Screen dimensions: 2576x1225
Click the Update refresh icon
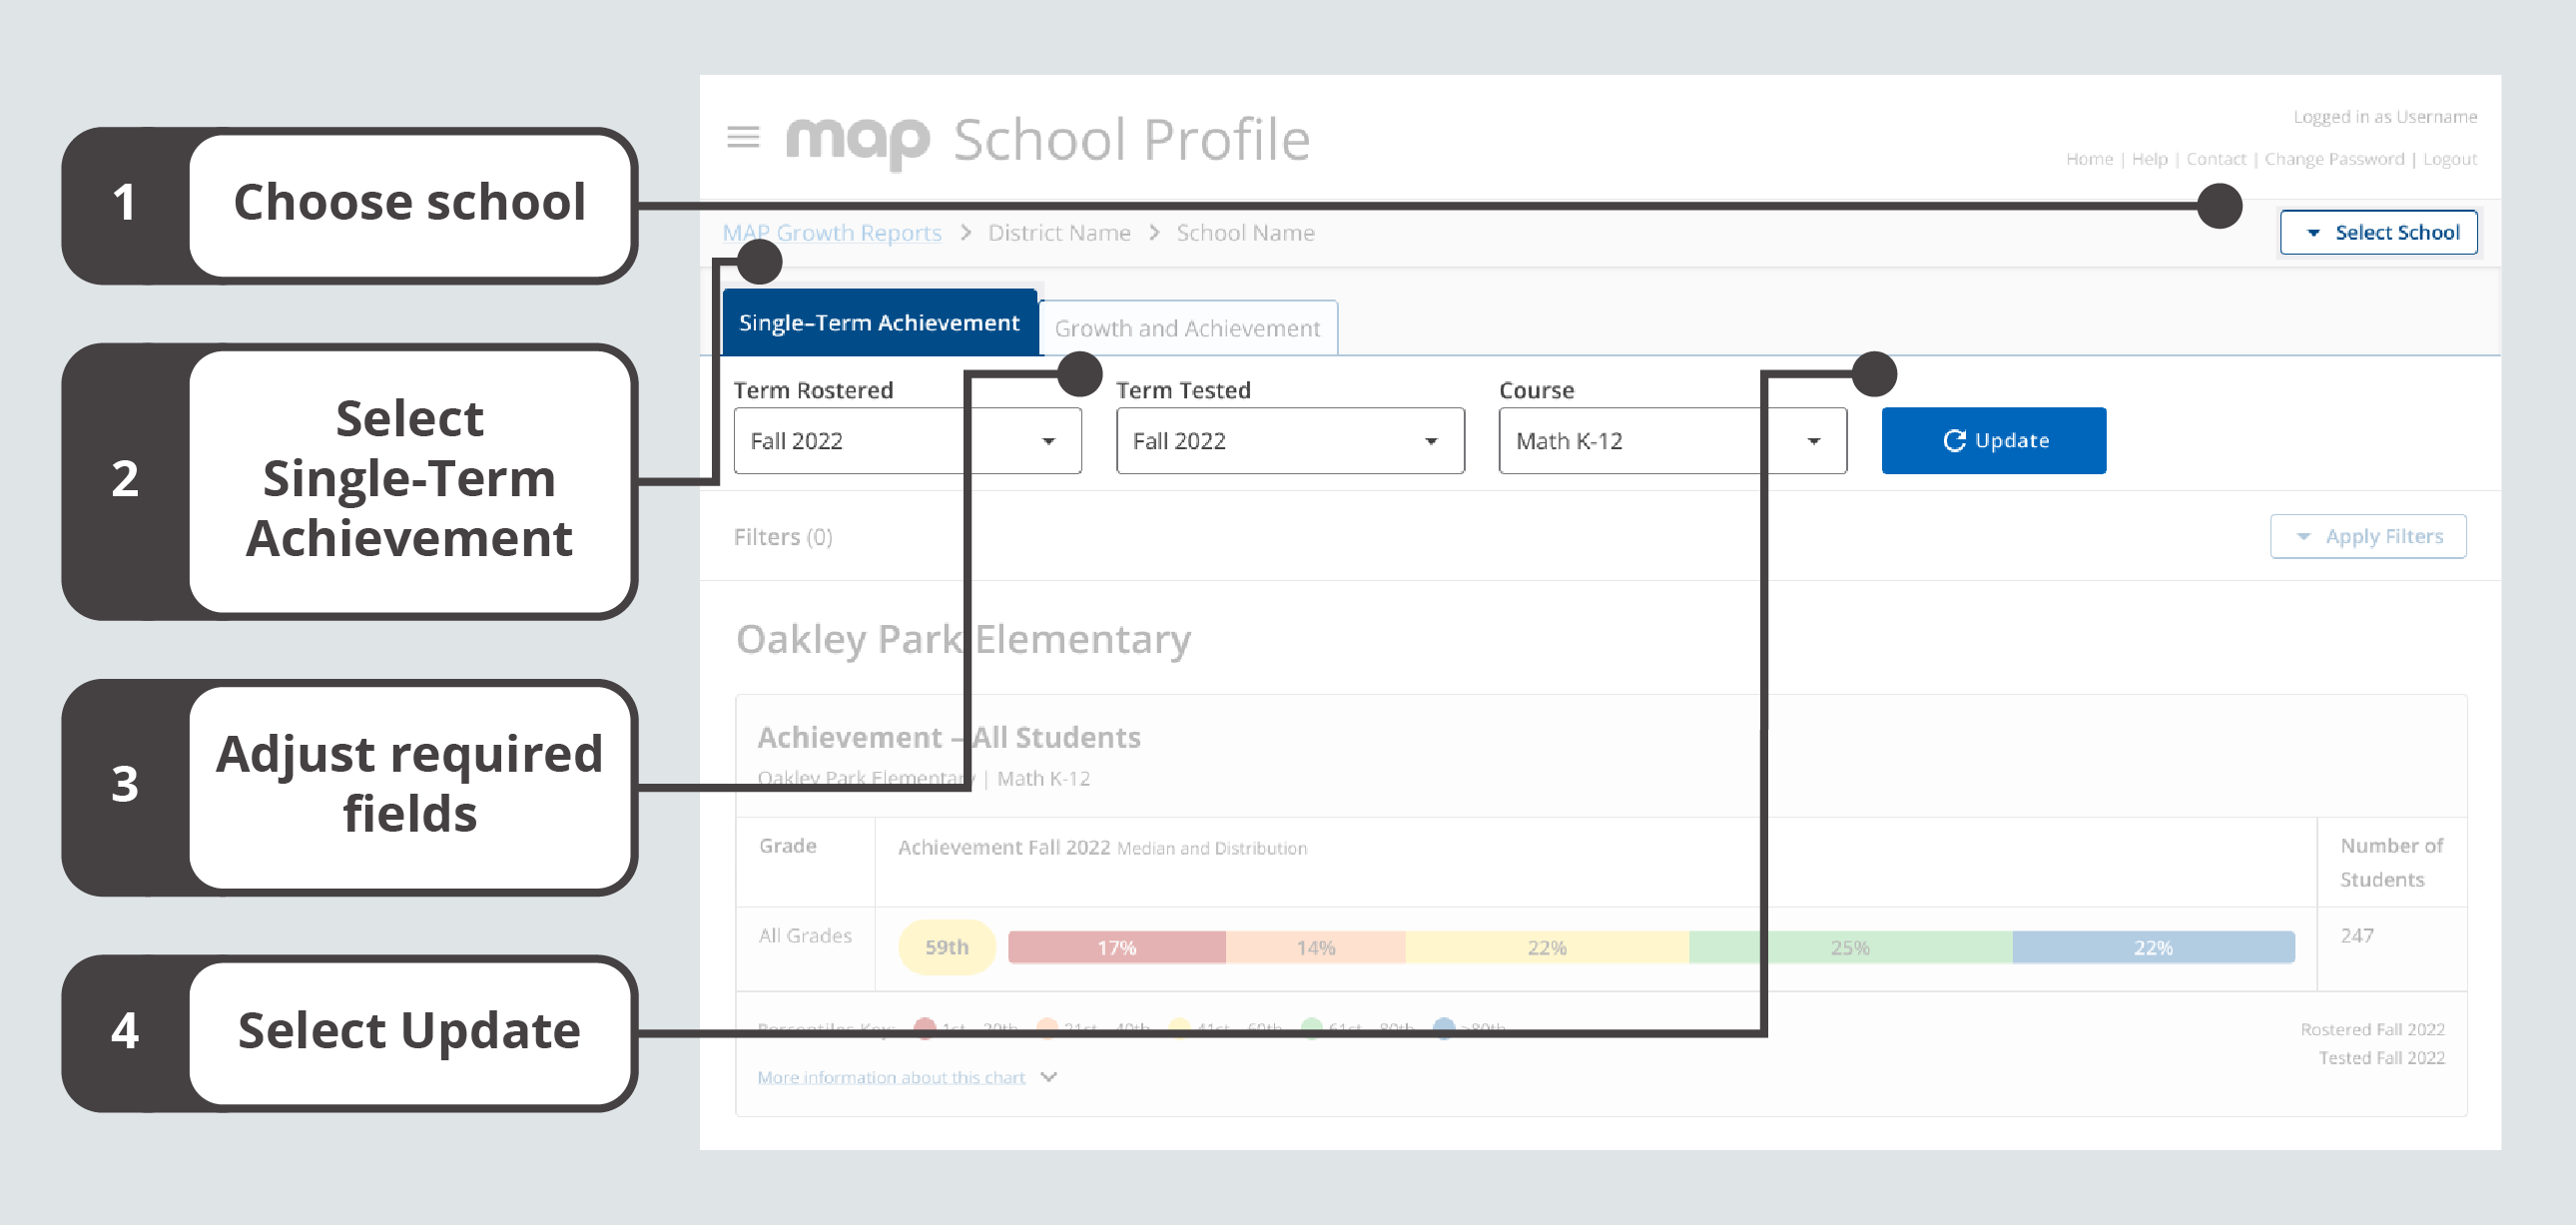[x=1957, y=438]
